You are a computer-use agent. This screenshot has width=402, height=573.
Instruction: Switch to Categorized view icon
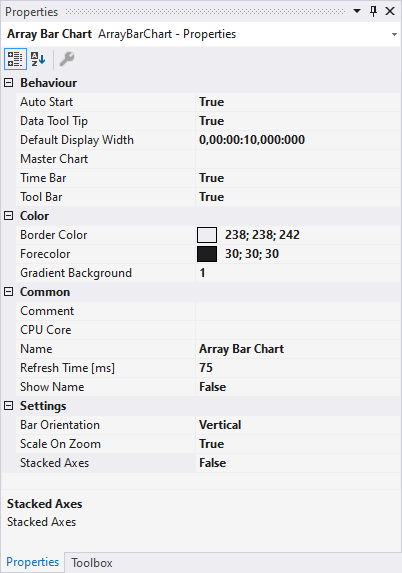(x=15, y=59)
